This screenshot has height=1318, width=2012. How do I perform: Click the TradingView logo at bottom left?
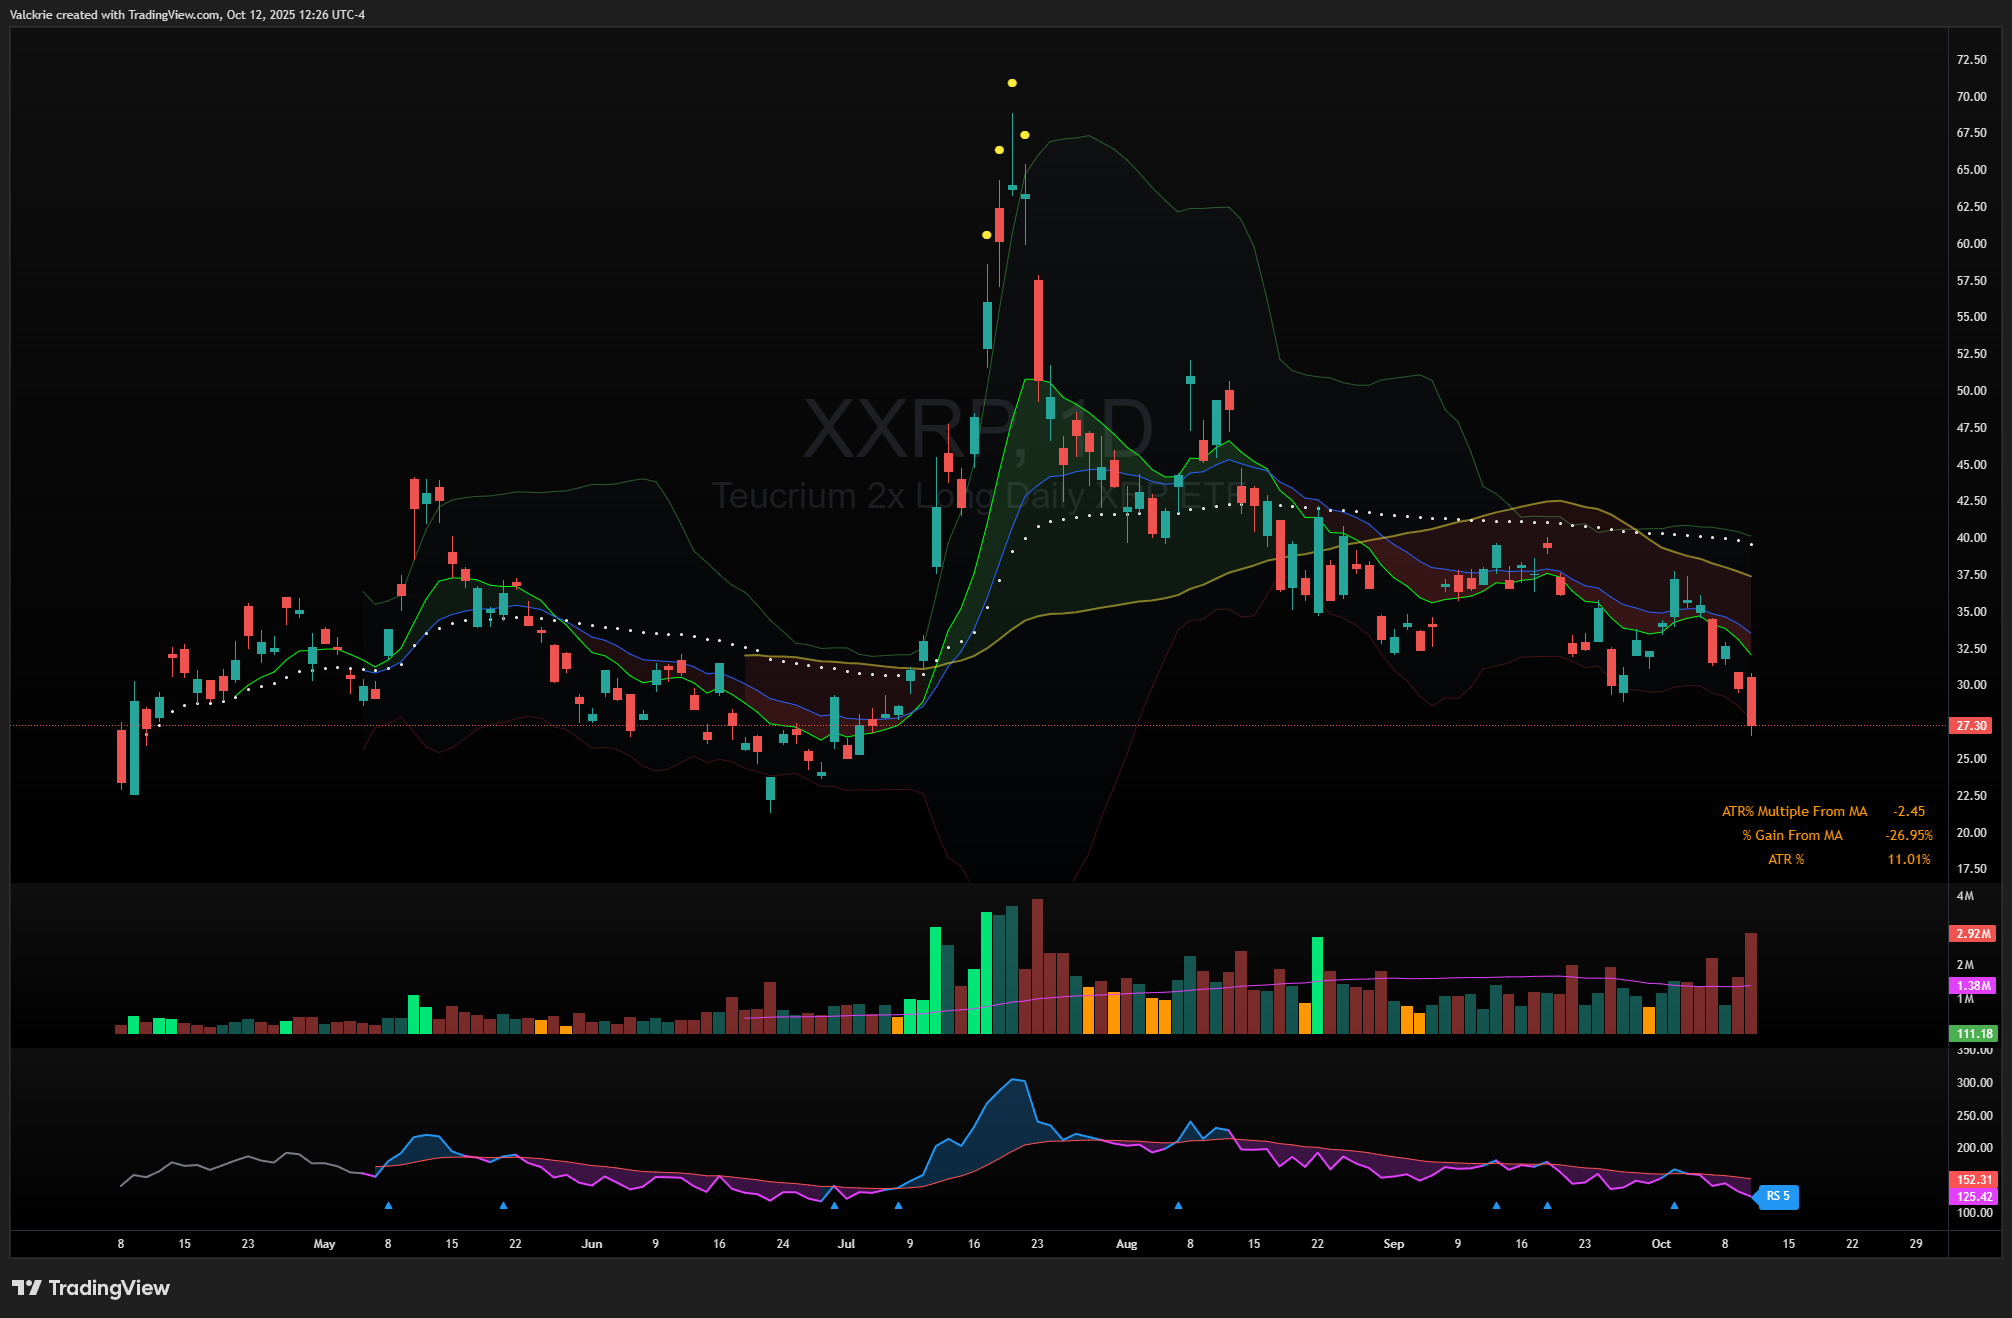point(91,1287)
